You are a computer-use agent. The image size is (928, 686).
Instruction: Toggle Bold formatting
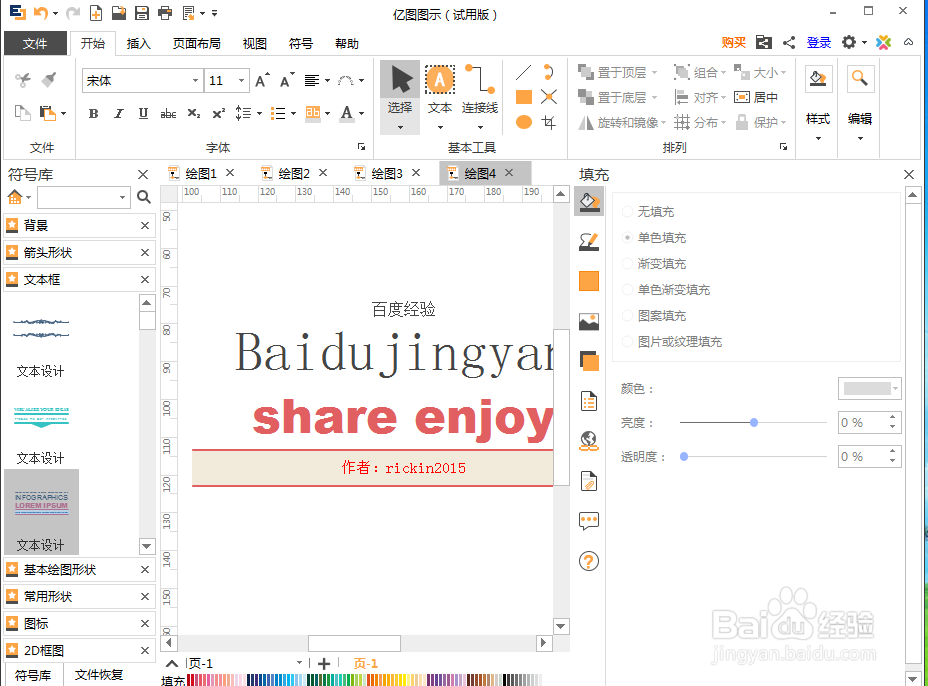pos(94,114)
